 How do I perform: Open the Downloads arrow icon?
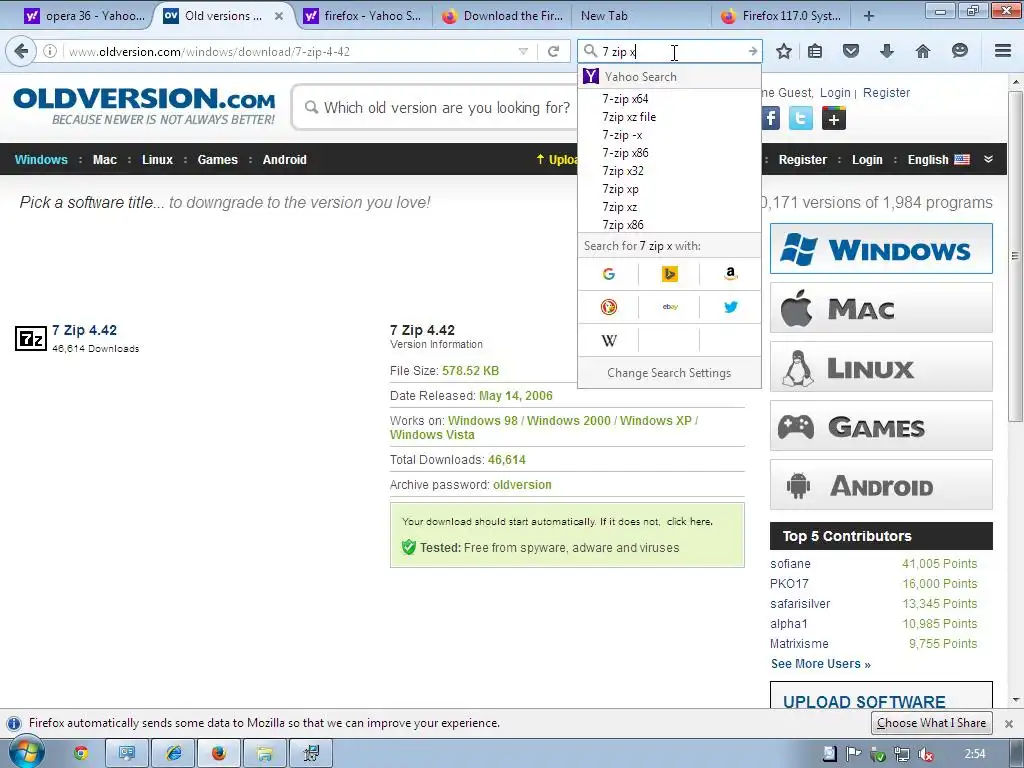point(886,51)
